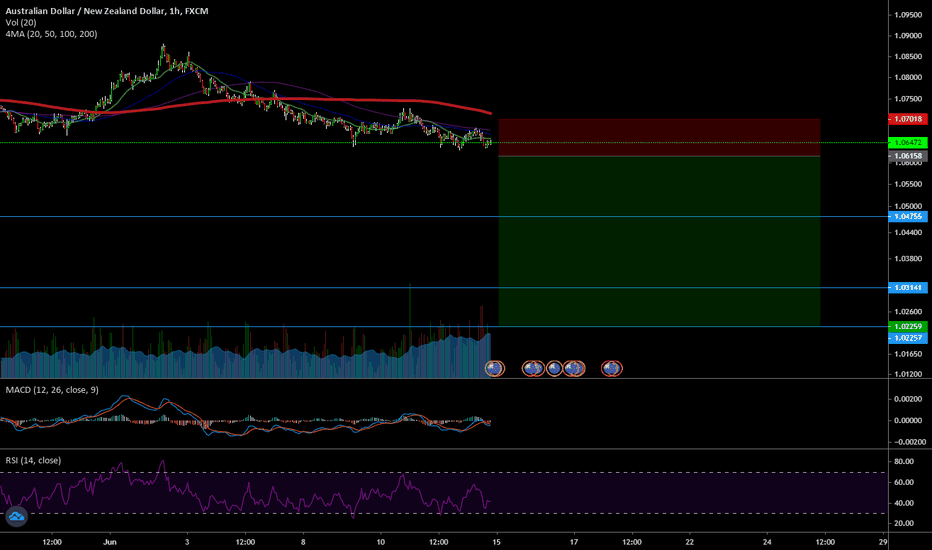The image size is (932, 550).
Task: Click the RSI scale 20.00 label
Action: (x=903, y=523)
